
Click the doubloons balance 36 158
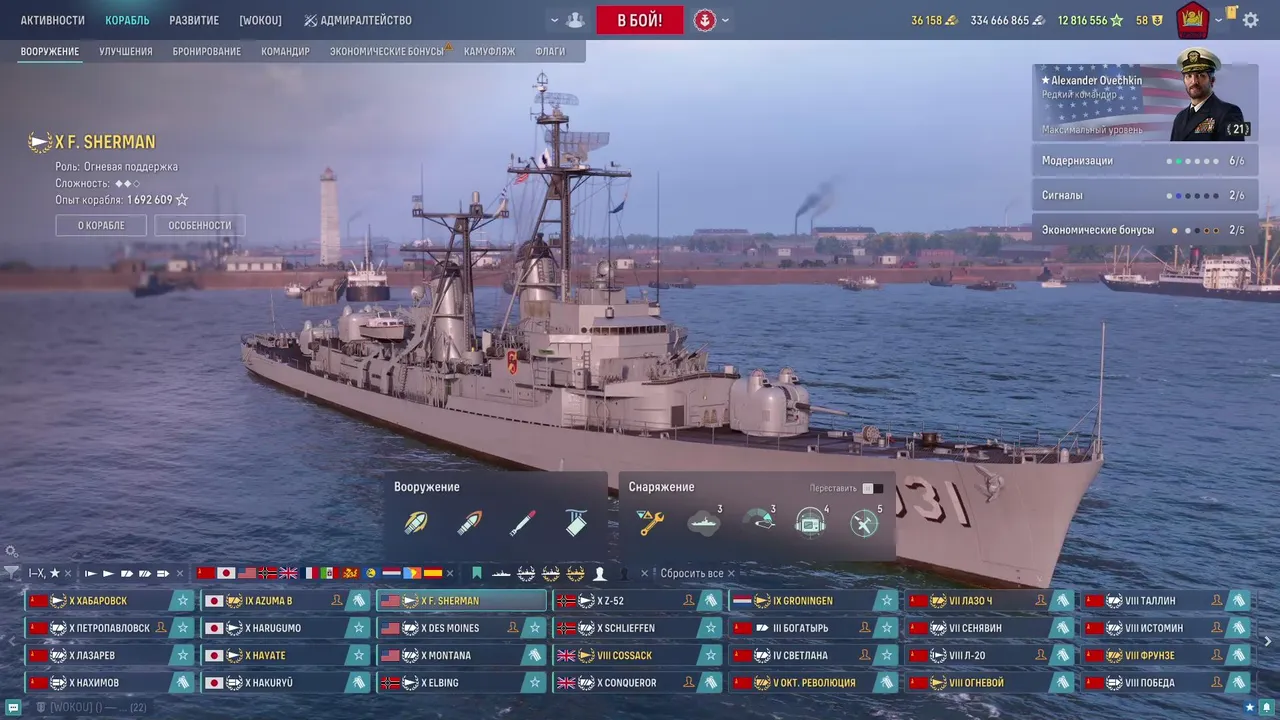click(x=934, y=20)
